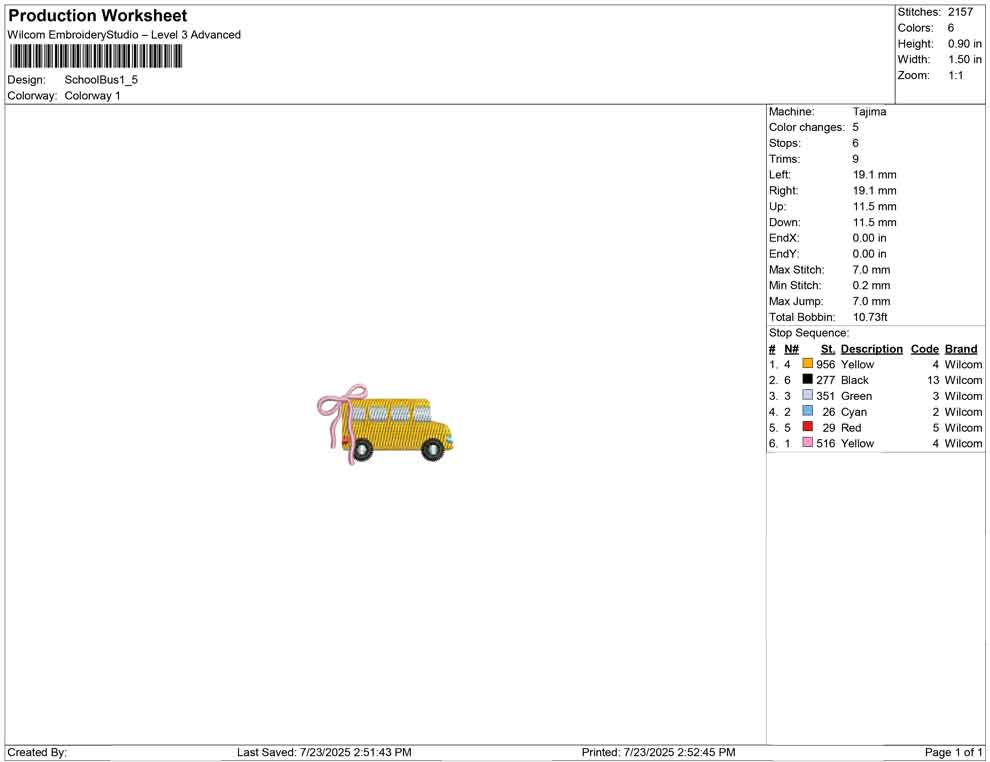Click the 'Max Jump:' label
Viewport: 990px width, 762px height.
(x=796, y=301)
